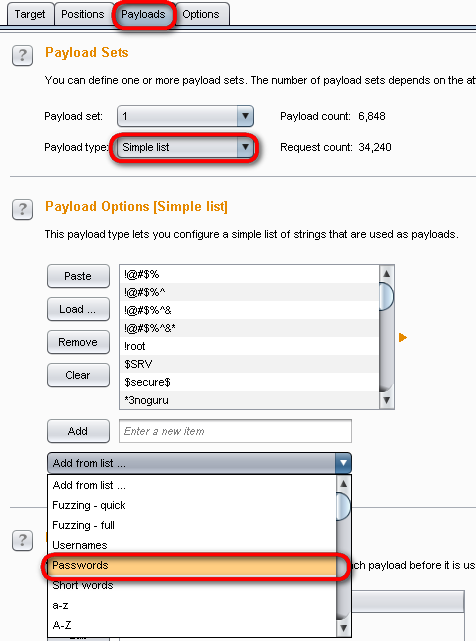Click orange arrow beside payload list
The height and width of the screenshot is (641, 476).
point(403,337)
